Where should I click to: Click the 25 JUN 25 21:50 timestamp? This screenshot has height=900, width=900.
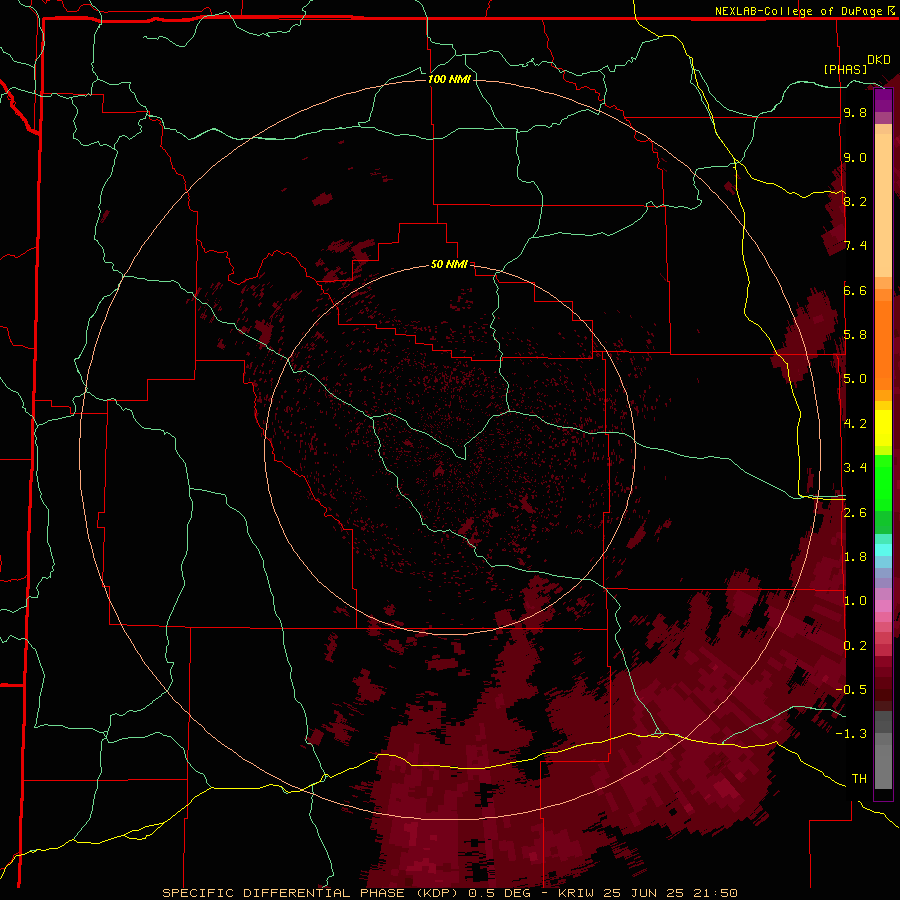tap(668, 893)
